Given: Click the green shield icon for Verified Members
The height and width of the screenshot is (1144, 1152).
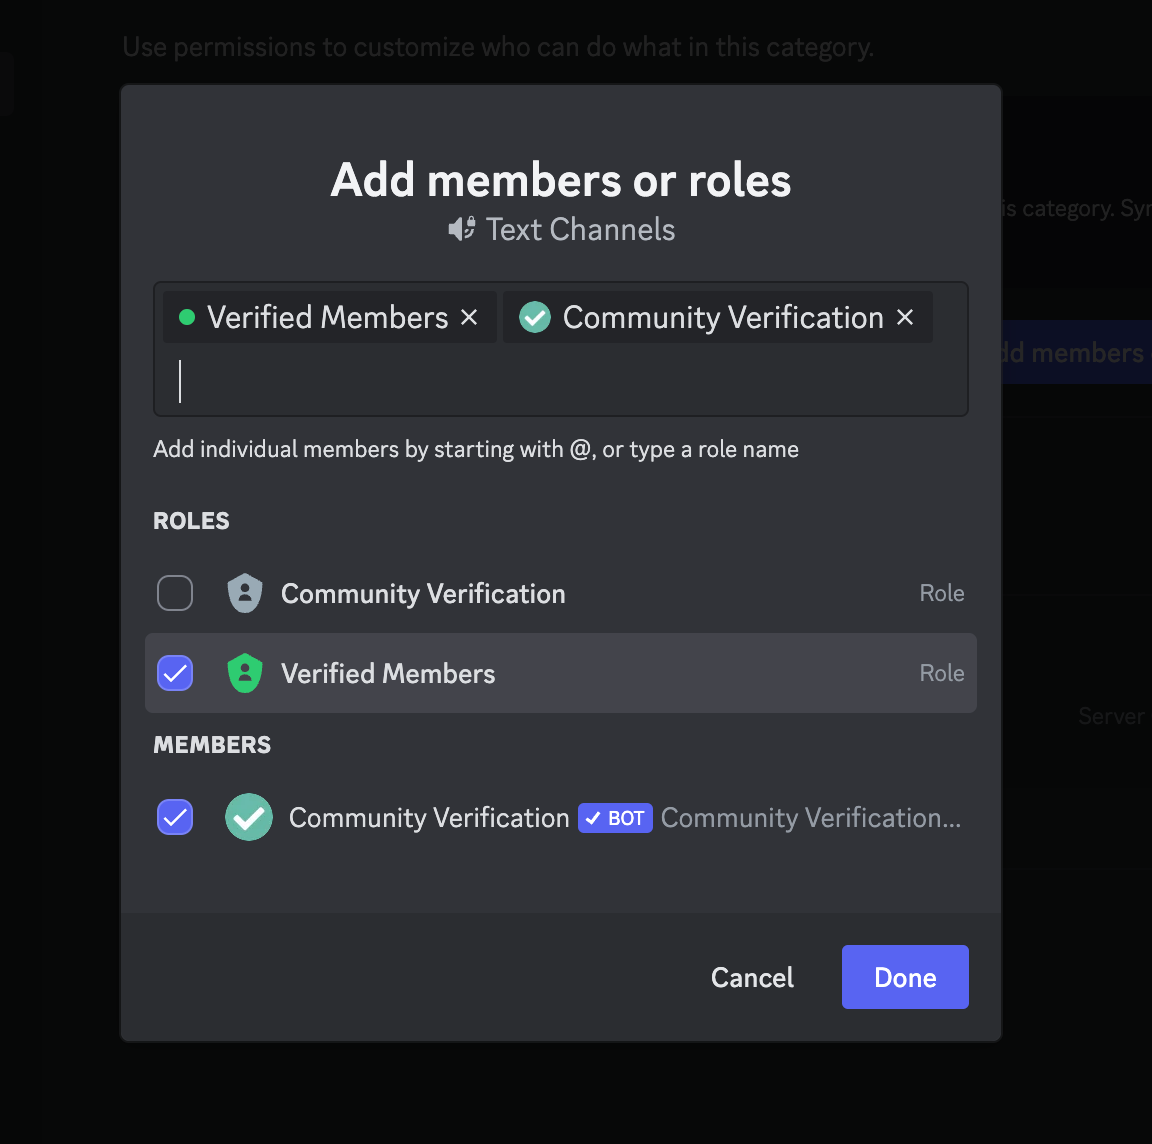Looking at the screenshot, I should click(245, 673).
